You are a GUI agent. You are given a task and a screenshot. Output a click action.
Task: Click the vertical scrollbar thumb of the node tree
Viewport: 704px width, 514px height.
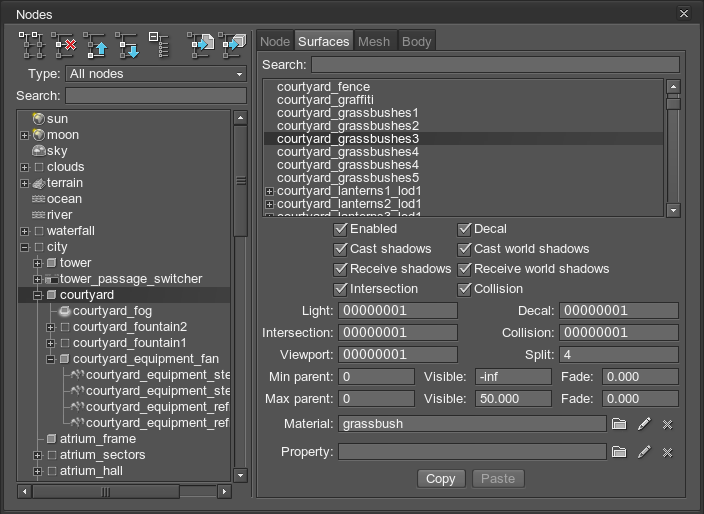pos(241,181)
